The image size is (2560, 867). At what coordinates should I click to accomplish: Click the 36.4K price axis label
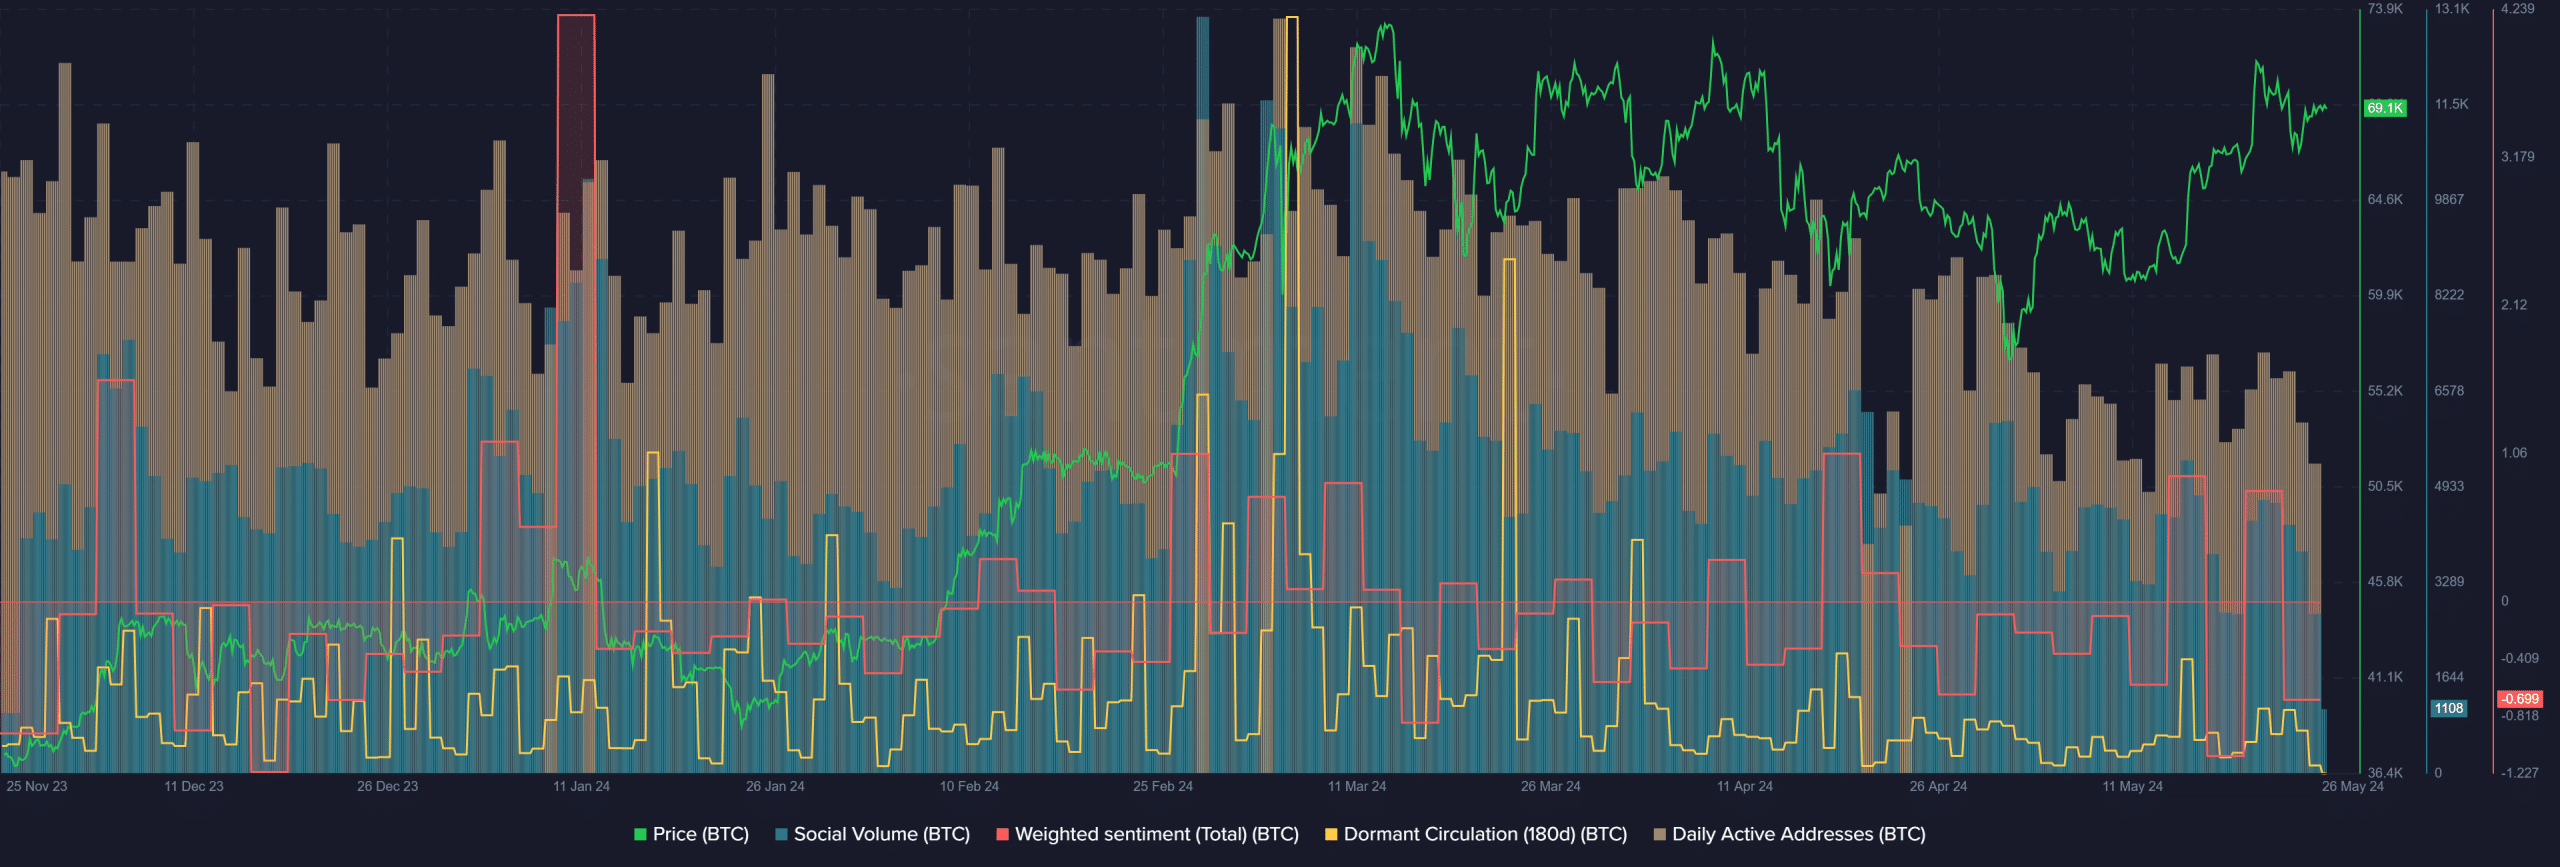coord(2385,773)
